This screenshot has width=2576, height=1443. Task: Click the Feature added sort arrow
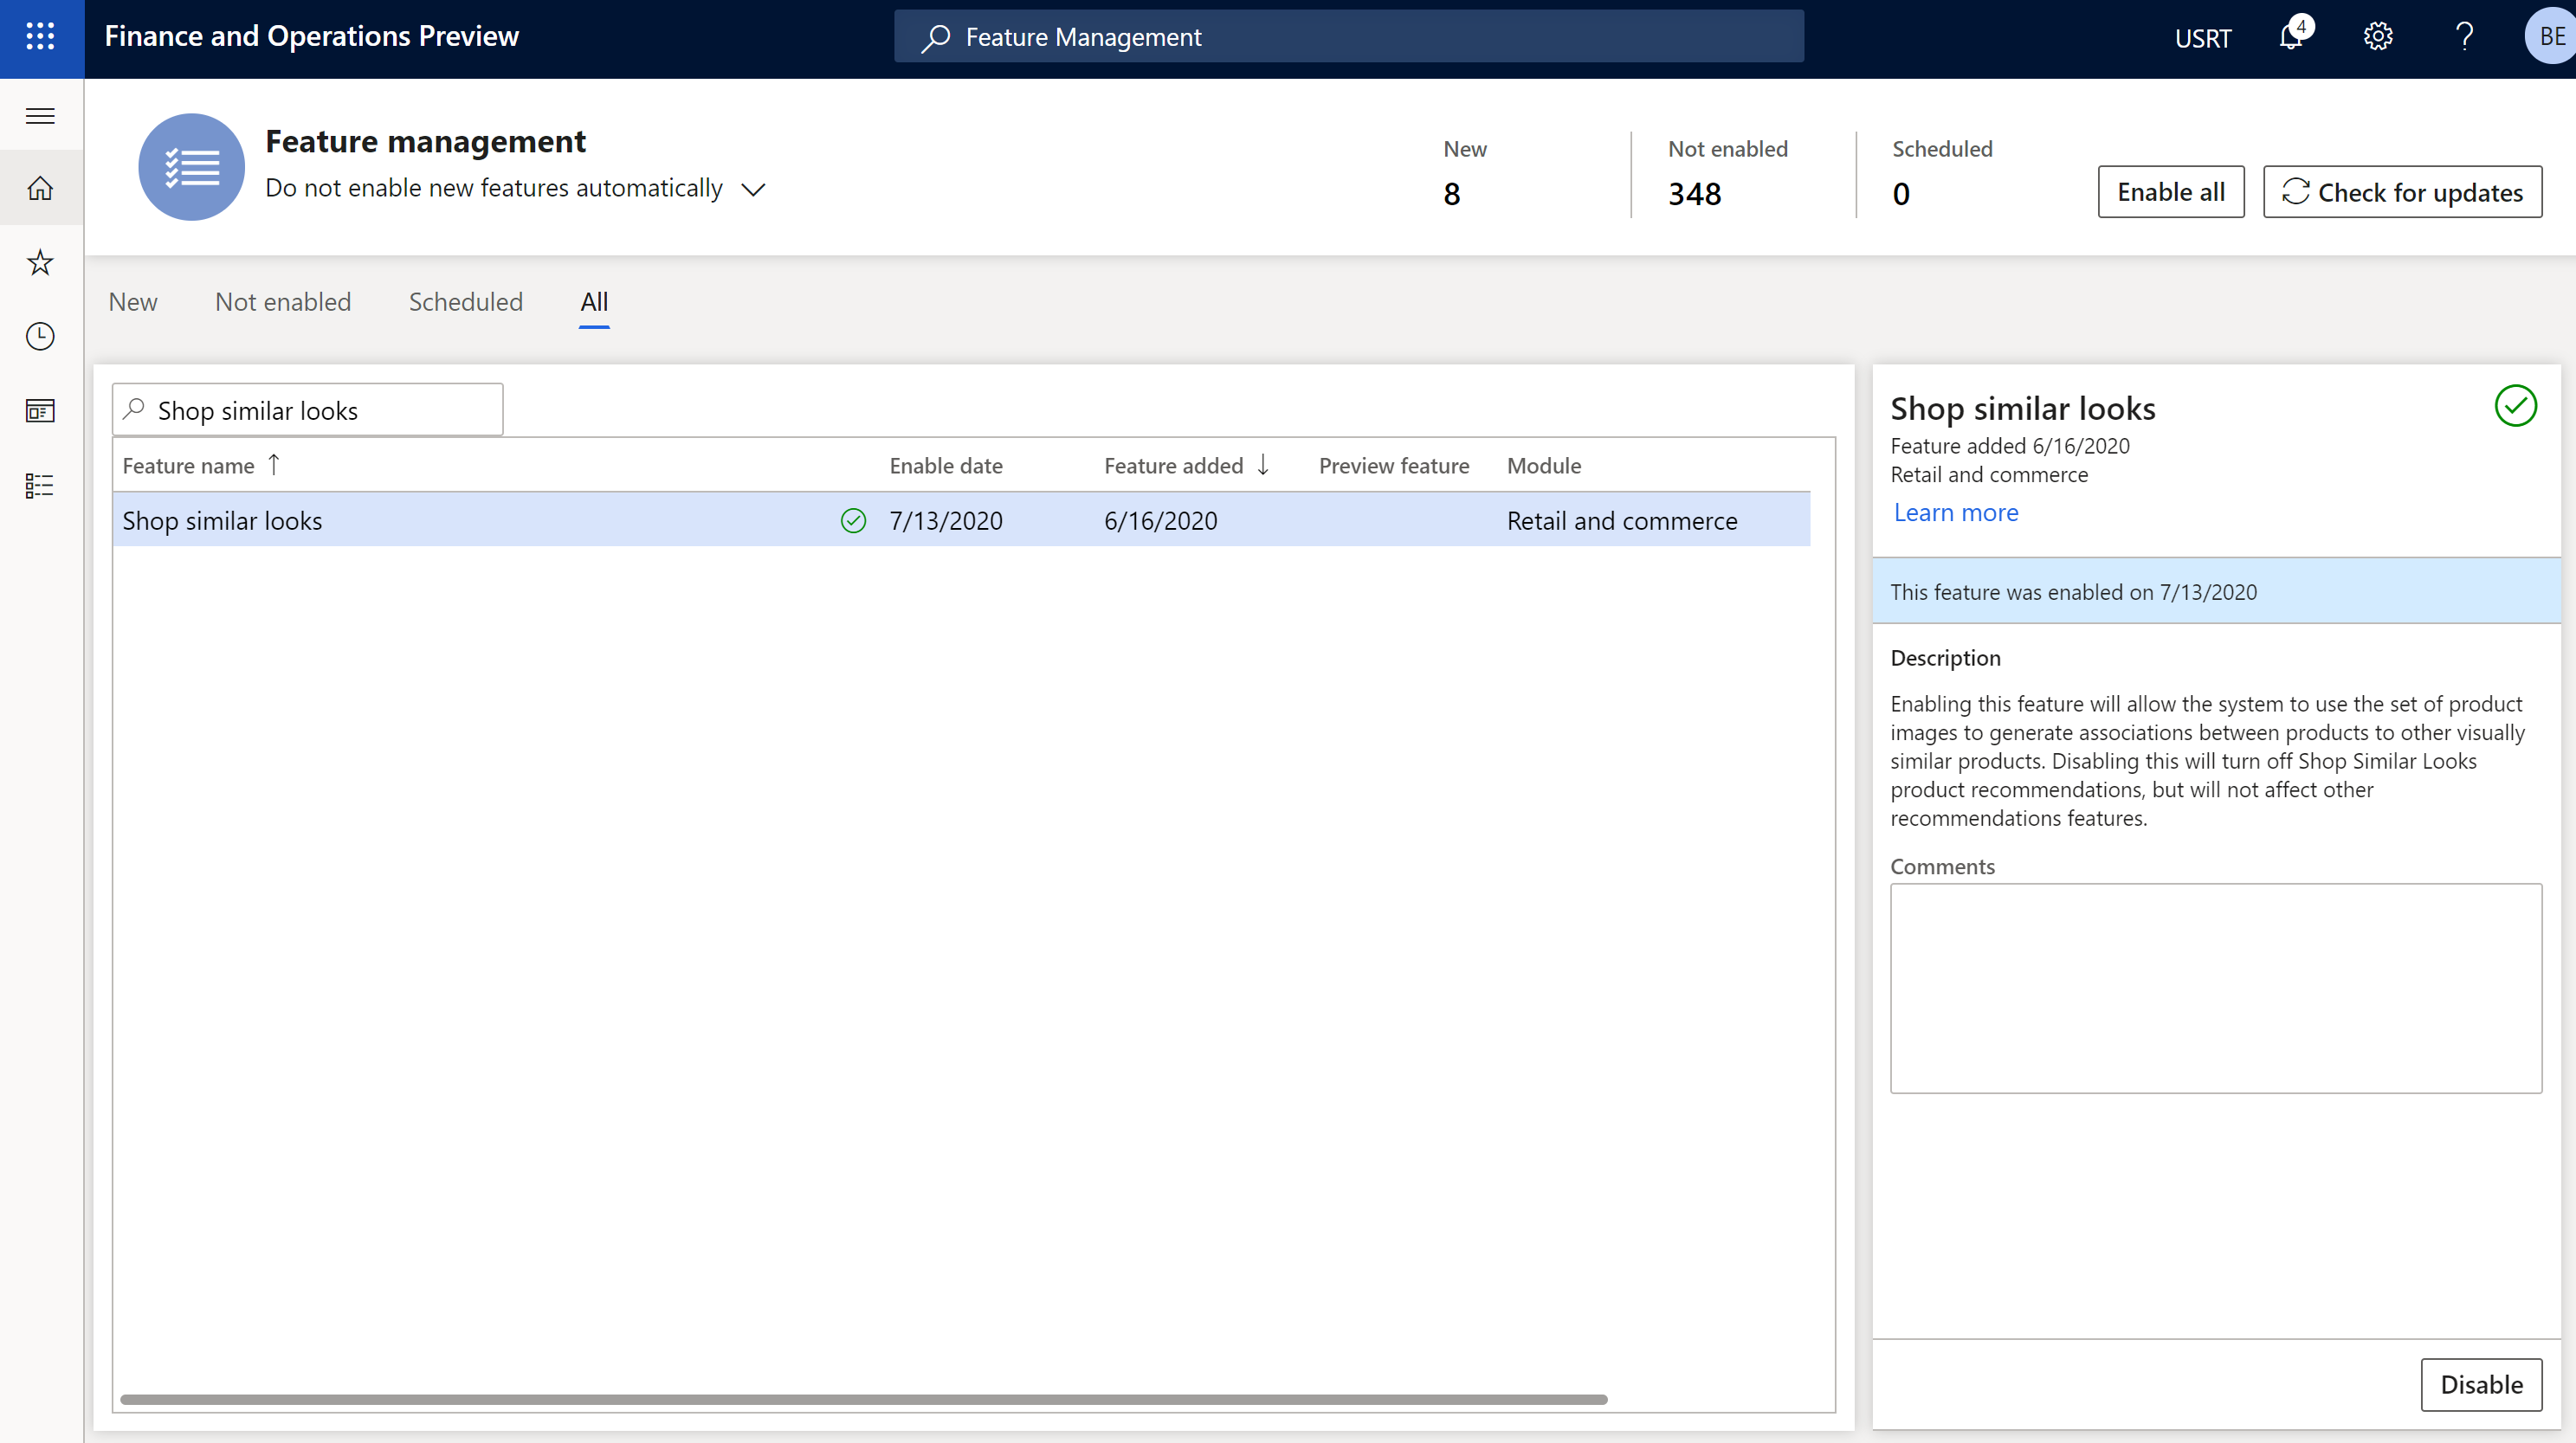(1265, 463)
